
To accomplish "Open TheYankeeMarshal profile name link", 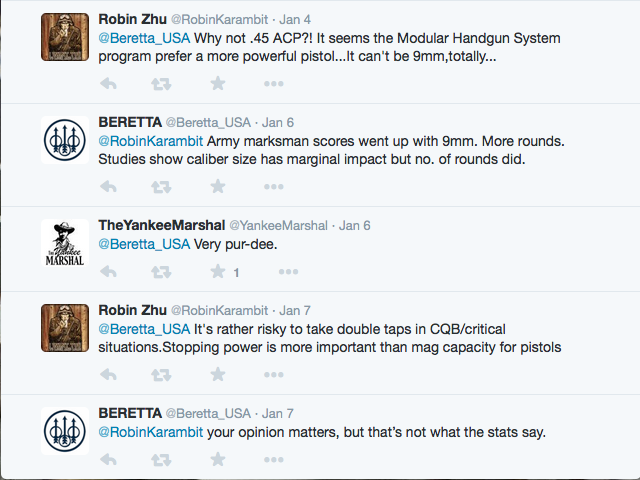I will tap(162, 225).
